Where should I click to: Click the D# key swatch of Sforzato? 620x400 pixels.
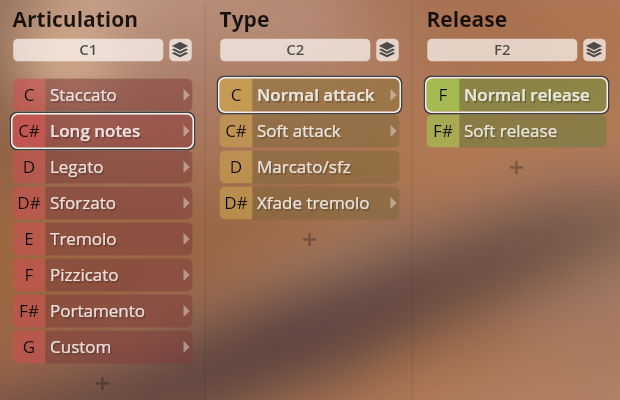tap(29, 203)
